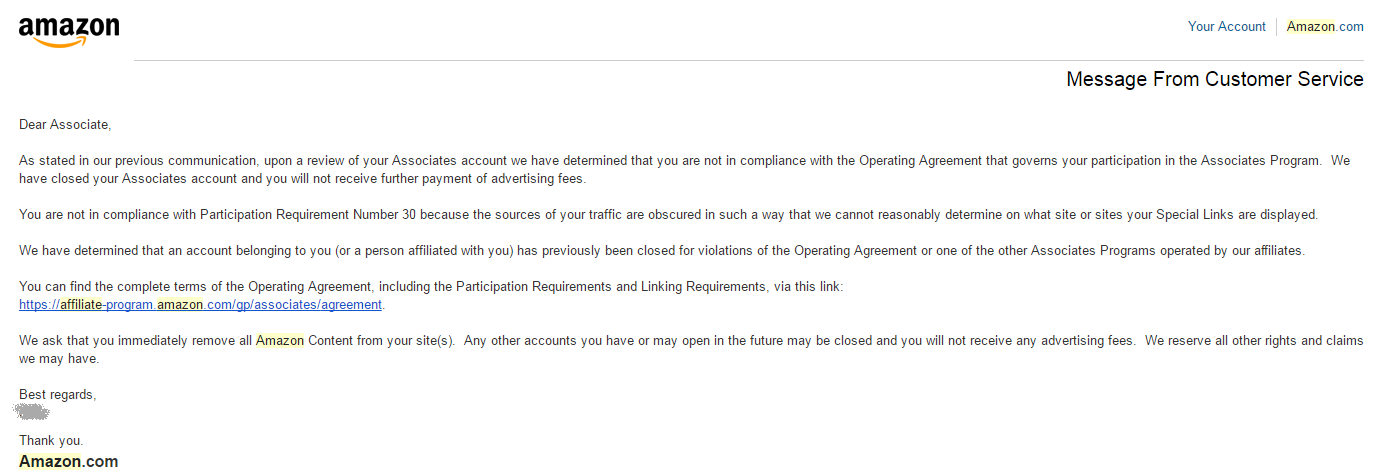Click the Amazon logo
Image resolution: width=1386 pixels, height=474 pixels.
[x=69, y=31]
